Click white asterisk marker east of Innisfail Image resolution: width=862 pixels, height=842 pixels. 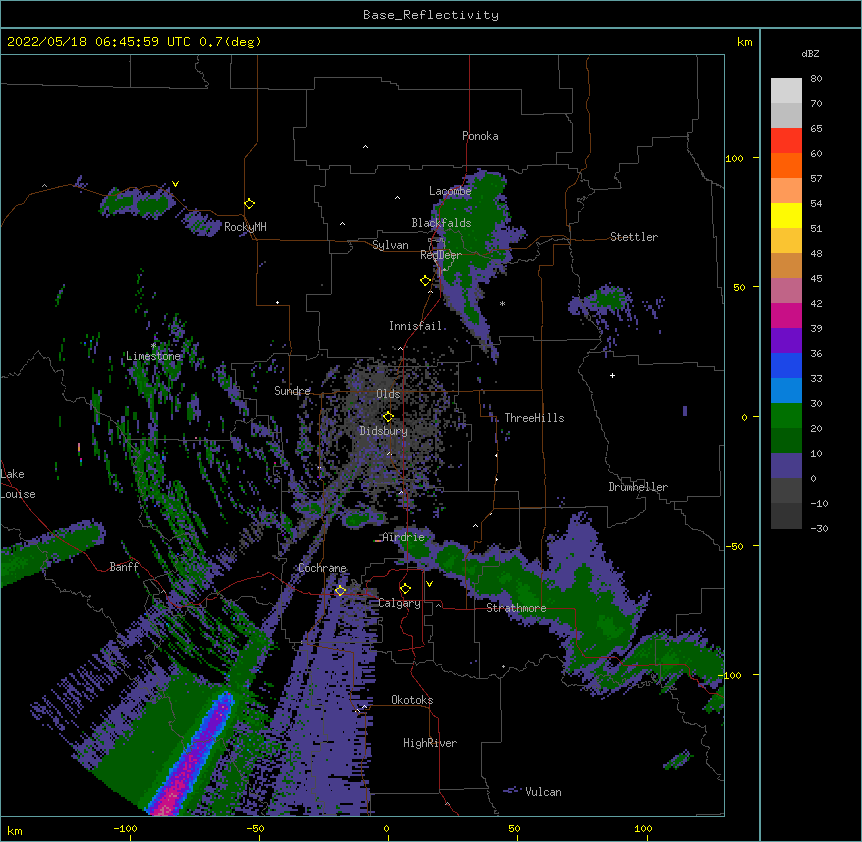point(502,304)
